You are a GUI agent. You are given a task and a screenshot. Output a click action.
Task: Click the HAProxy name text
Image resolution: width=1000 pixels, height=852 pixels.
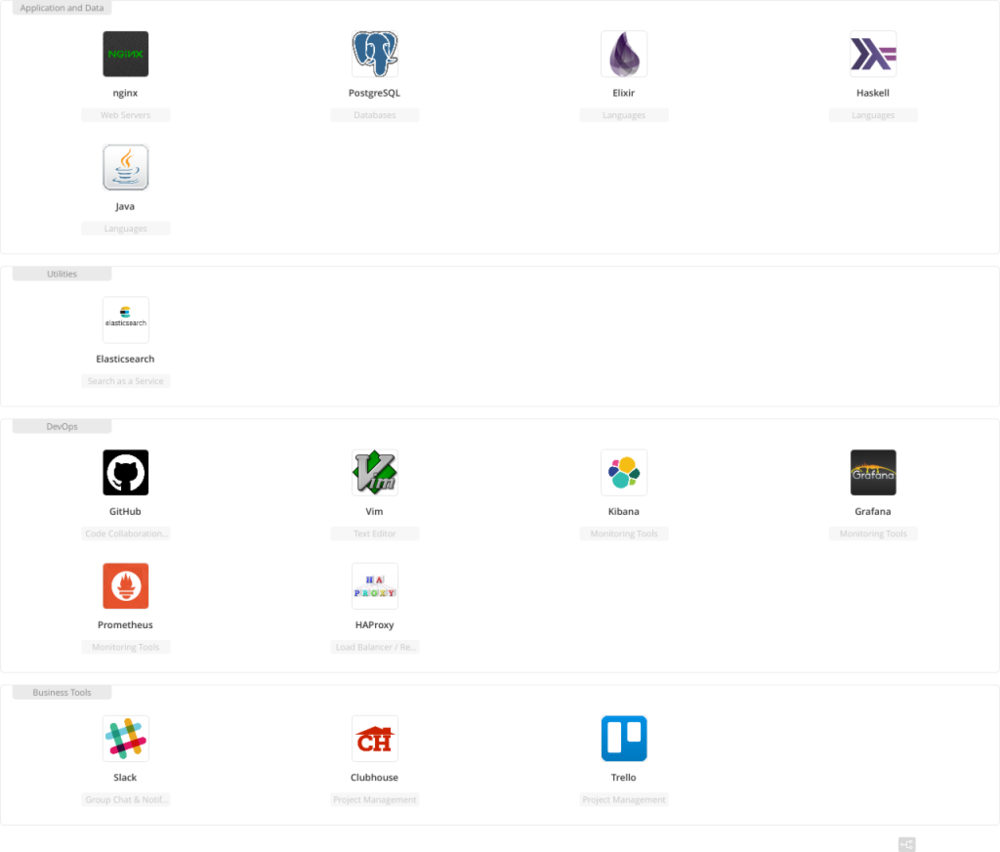[x=375, y=625]
